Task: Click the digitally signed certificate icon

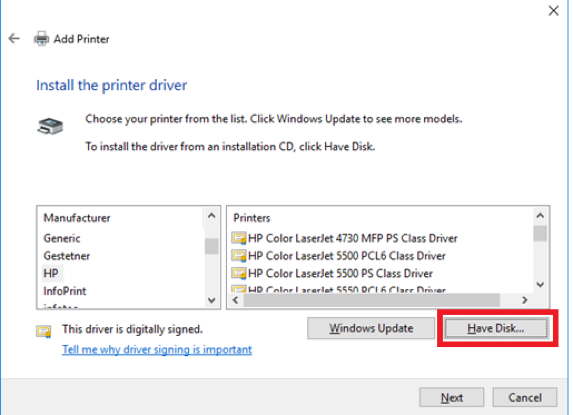Action: 43,331
